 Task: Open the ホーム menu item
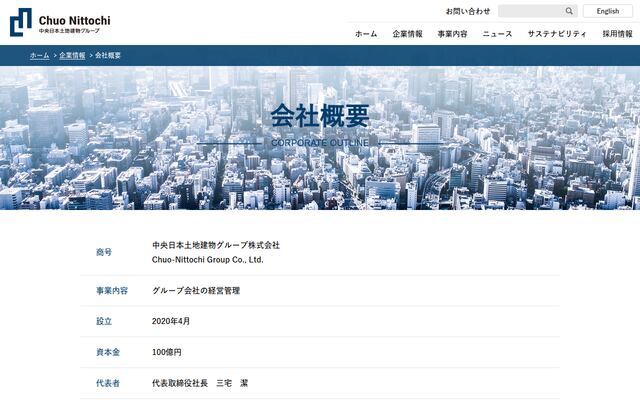[366, 34]
